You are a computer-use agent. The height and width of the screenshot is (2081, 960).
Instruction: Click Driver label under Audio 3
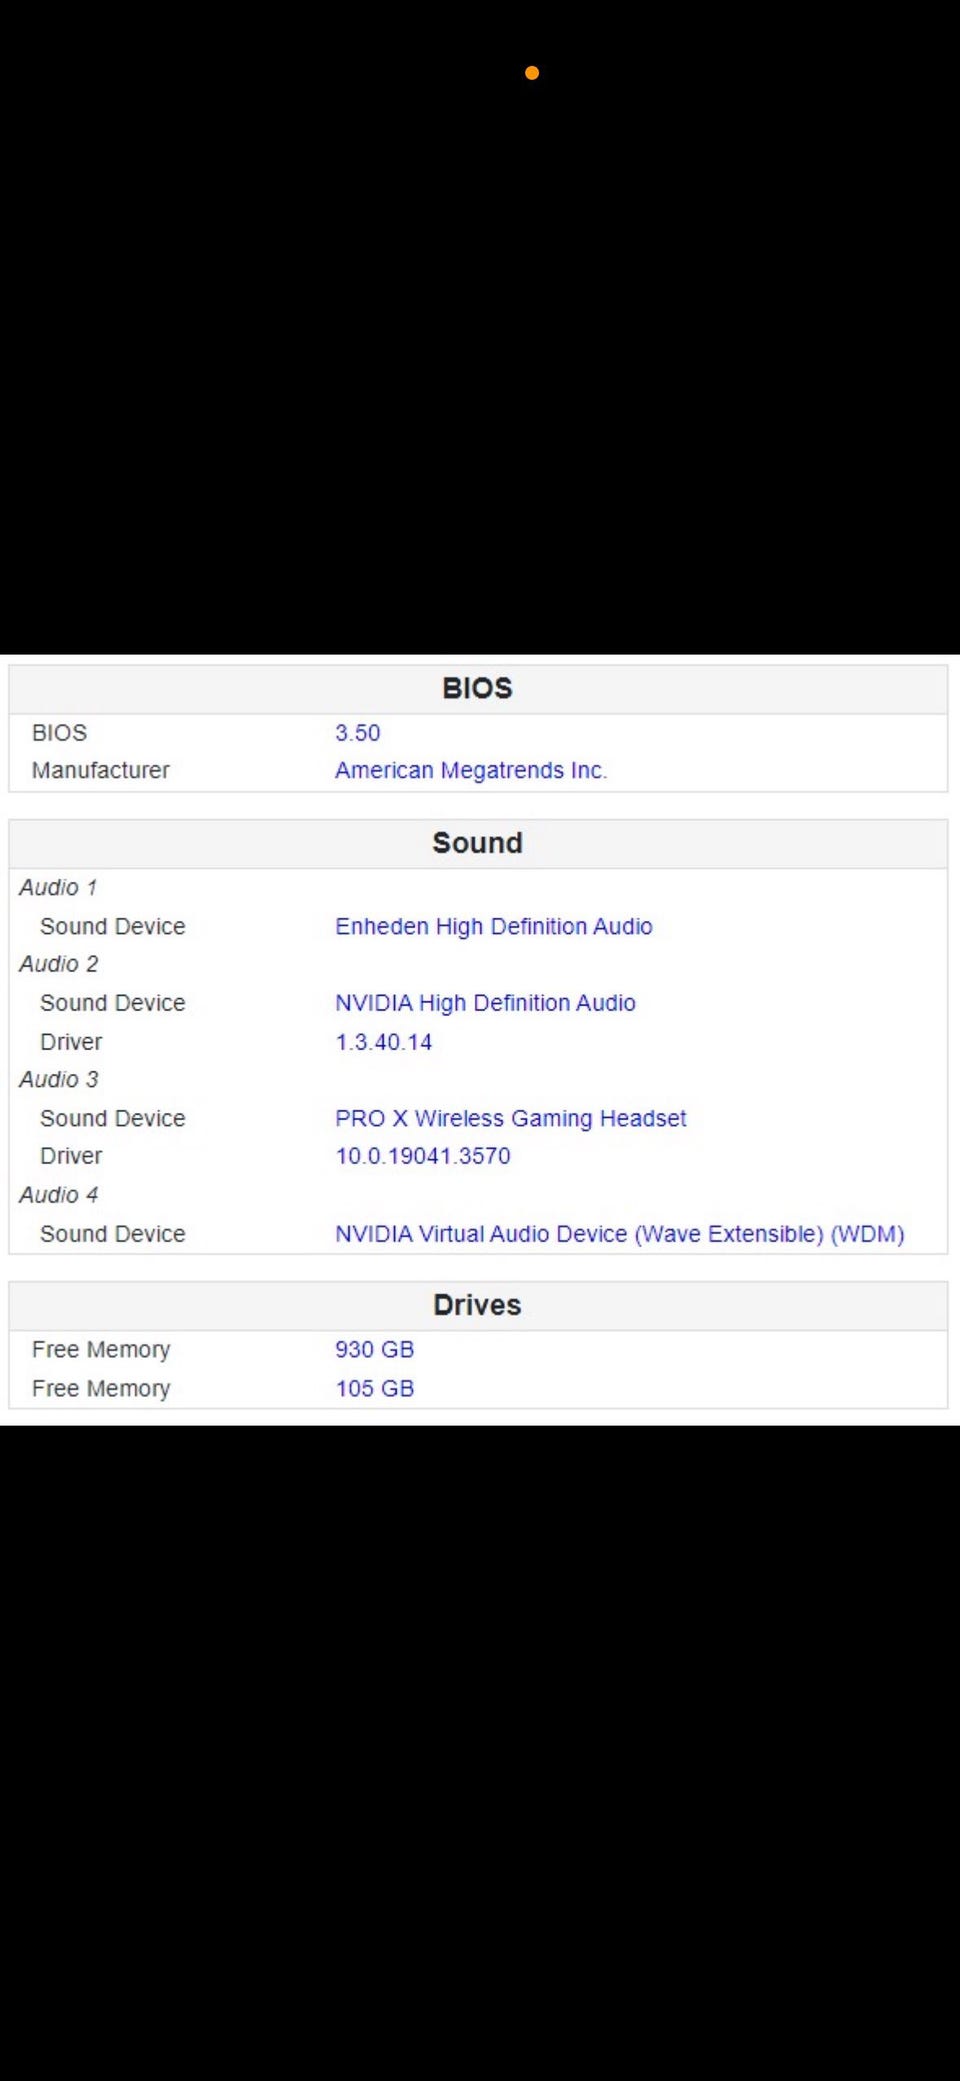tap(71, 1156)
